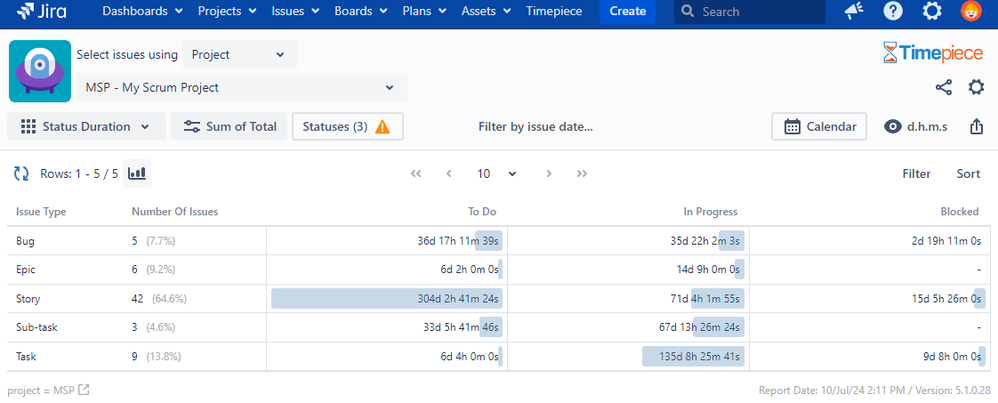998x403 pixels.
Task: Open the Statuses (3) selector
Action: tap(348, 127)
